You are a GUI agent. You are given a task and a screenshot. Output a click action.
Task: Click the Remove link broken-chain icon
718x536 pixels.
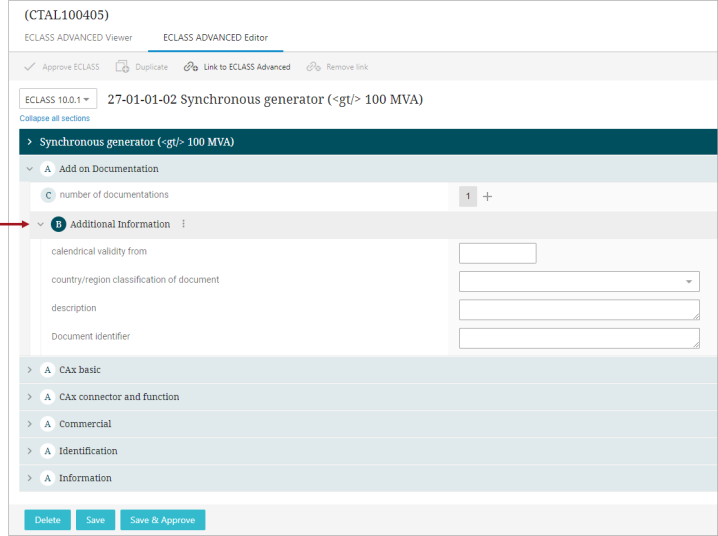[313, 67]
